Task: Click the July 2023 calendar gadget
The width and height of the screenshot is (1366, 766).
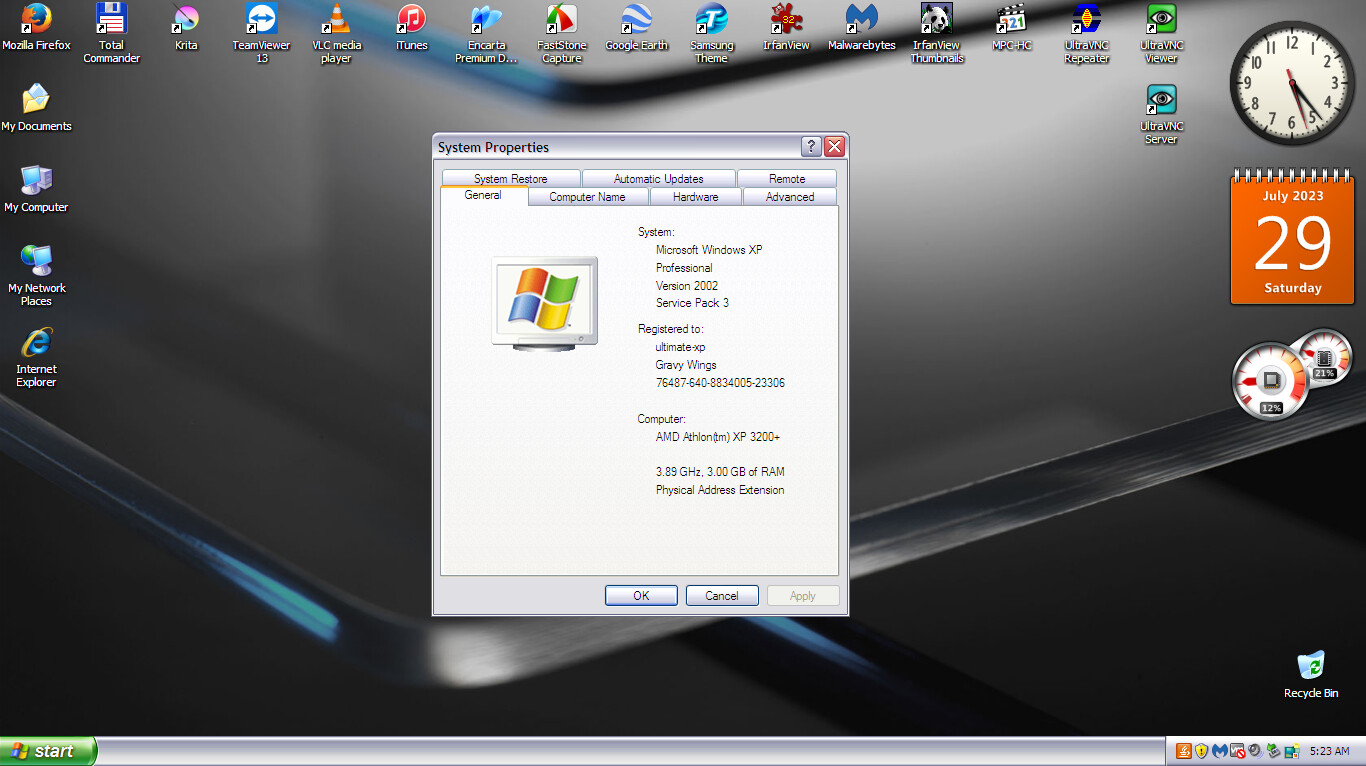Action: (x=1292, y=240)
